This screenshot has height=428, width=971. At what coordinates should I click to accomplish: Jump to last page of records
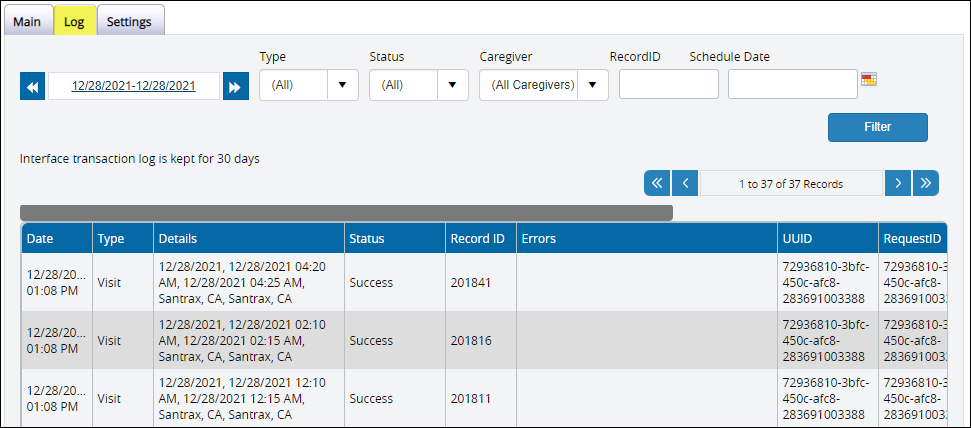[926, 183]
